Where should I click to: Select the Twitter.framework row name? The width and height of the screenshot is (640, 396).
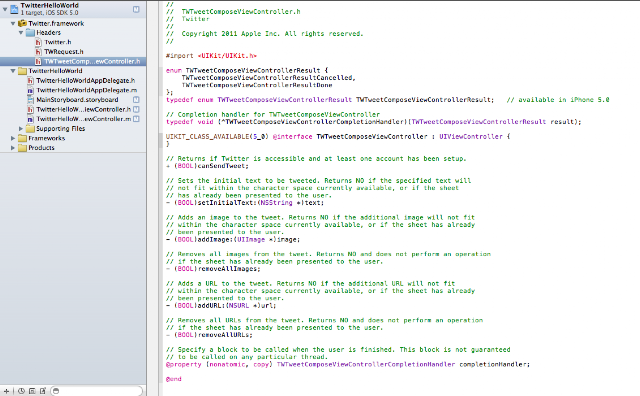(x=56, y=24)
